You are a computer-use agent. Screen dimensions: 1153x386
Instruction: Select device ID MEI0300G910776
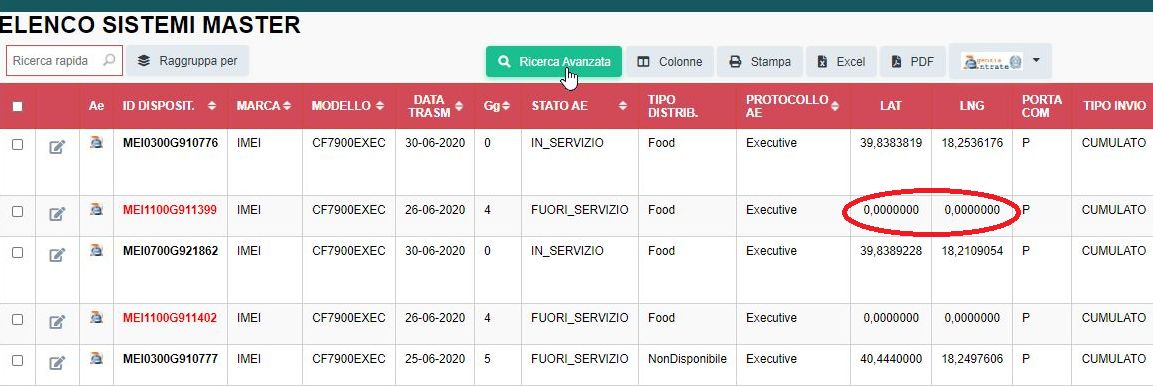pos(171,143)
